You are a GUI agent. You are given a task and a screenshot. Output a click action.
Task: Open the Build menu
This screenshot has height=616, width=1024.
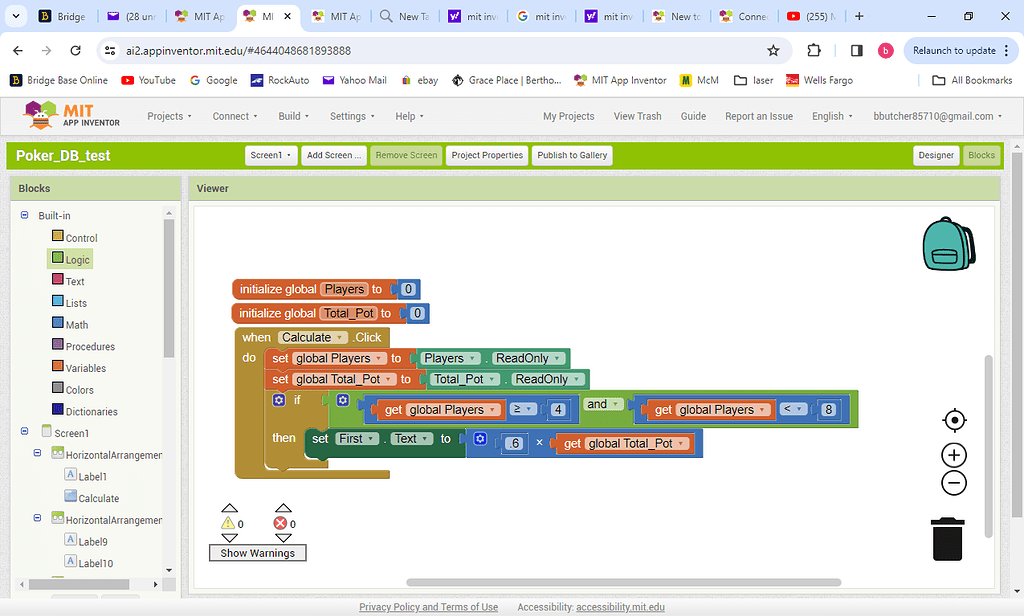point(294,116)
